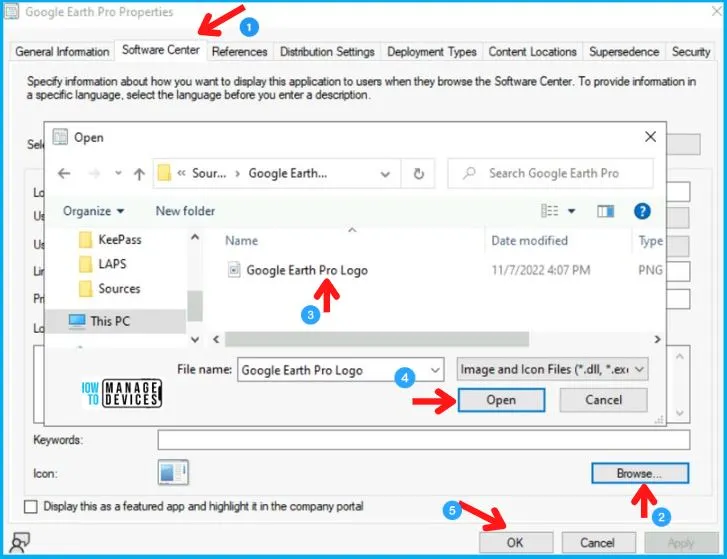The width and height of the screenshot is (727, 559).
Task: Select the Software Center tab
Action: tap(160, 50)
